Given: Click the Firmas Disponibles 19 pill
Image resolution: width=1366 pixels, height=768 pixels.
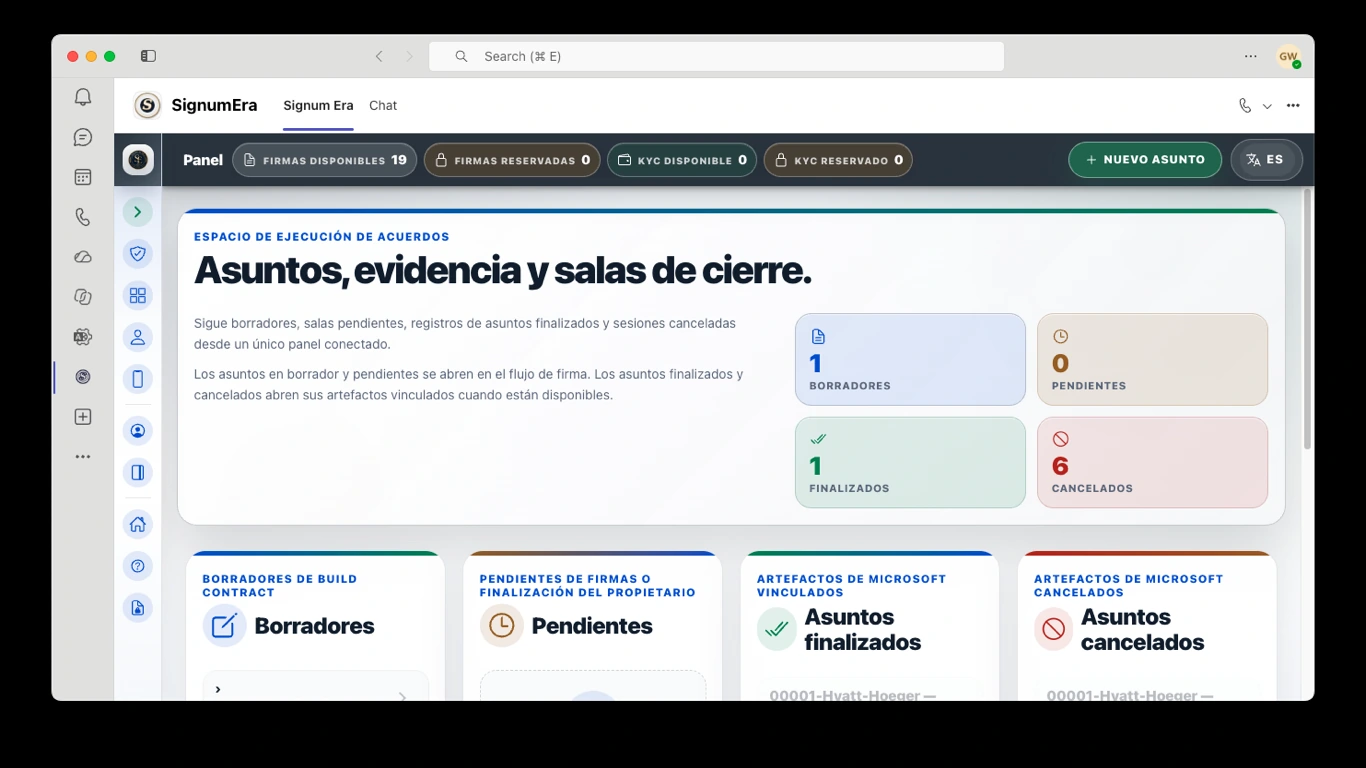Looking at the screenshot, I should pyautogui.click(x=325, y=160).
